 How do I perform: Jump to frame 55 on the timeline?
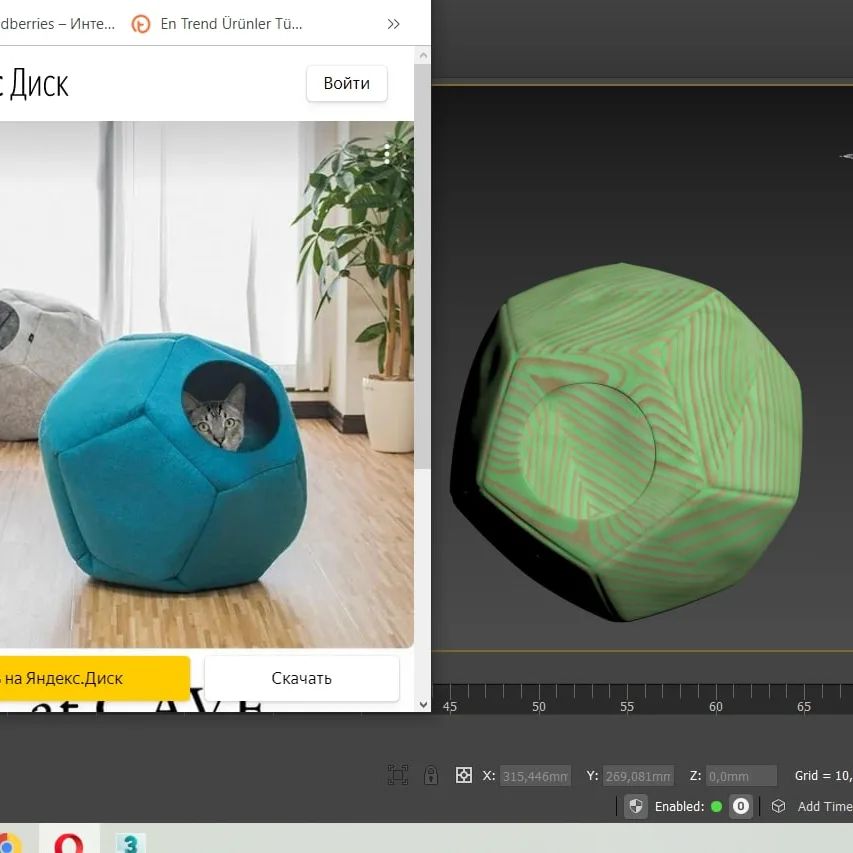(x=627, y=706)
